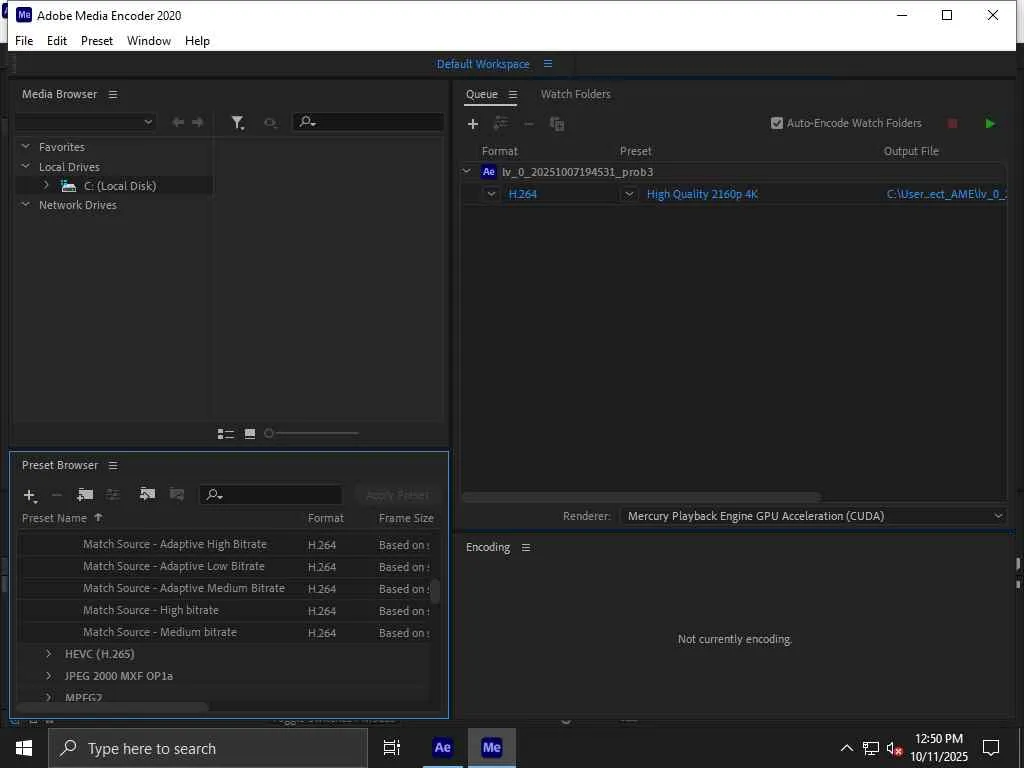1024x768 pixels.
Task: Expand the HEVC (H.265) preset group
Action: [x=48, y=654]
